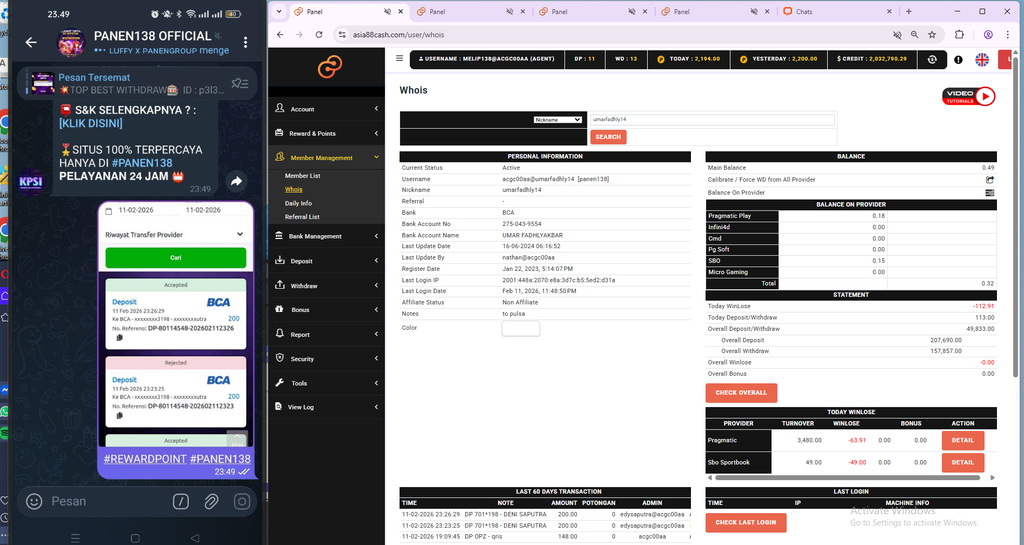The width and height of the screenshot is (1024, 545).
Task: Click the orange SEARCH button
Action: pos(608,137)
